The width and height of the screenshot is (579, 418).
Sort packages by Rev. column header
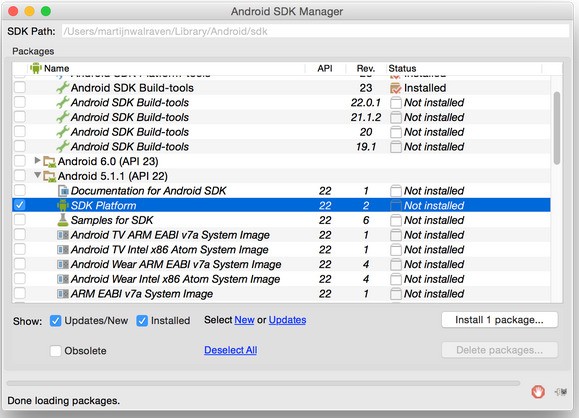click(366, 68)
